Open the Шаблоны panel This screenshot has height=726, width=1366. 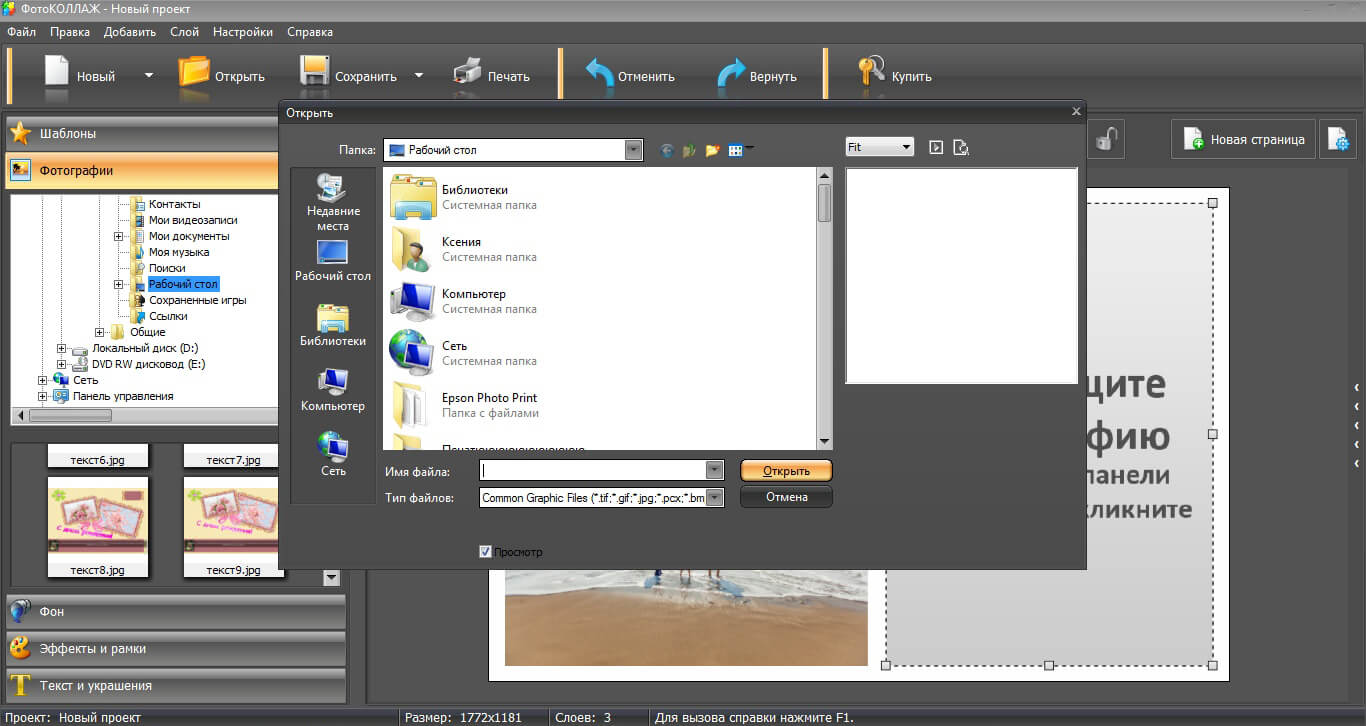pyautogui.click(x=142, y=133)
